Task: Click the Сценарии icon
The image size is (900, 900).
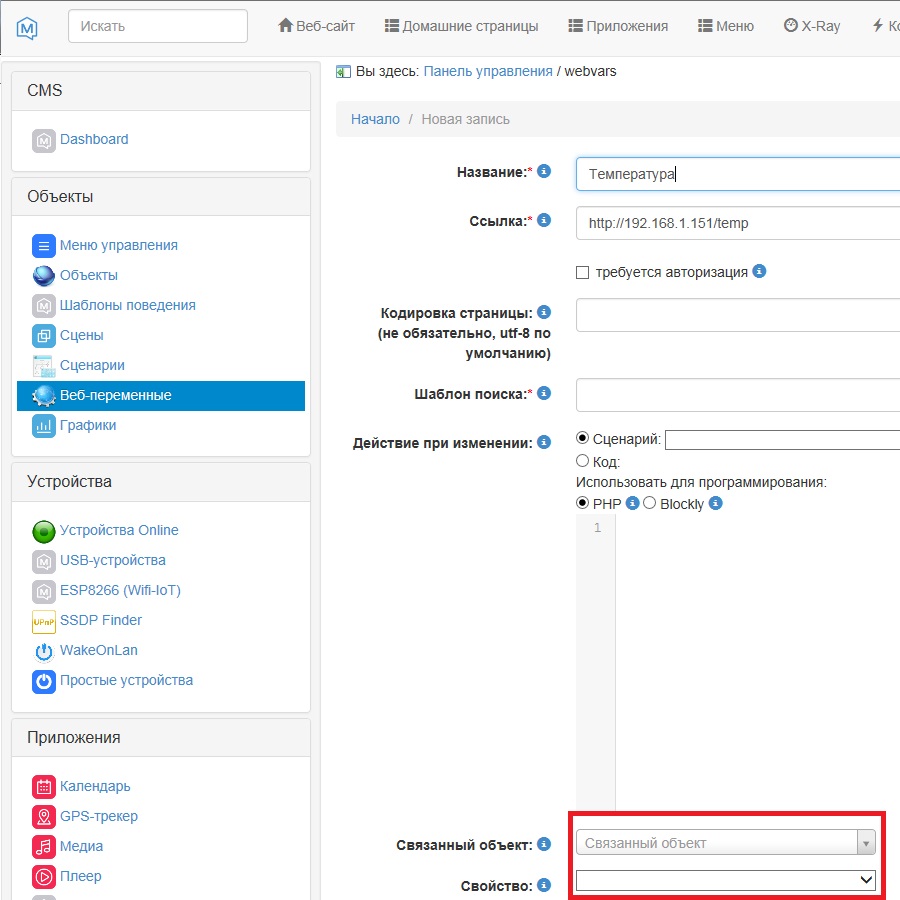Action: [x=44, y=366]
